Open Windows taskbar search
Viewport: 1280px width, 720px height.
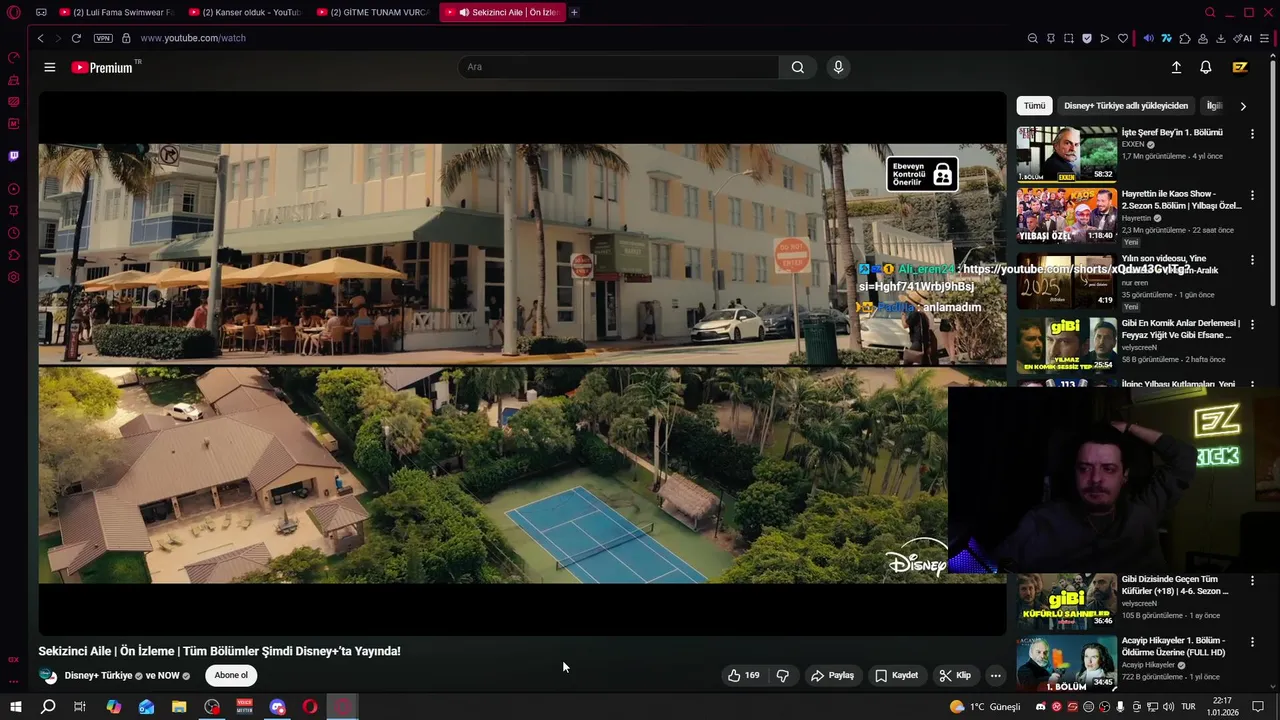pos(48,707)
